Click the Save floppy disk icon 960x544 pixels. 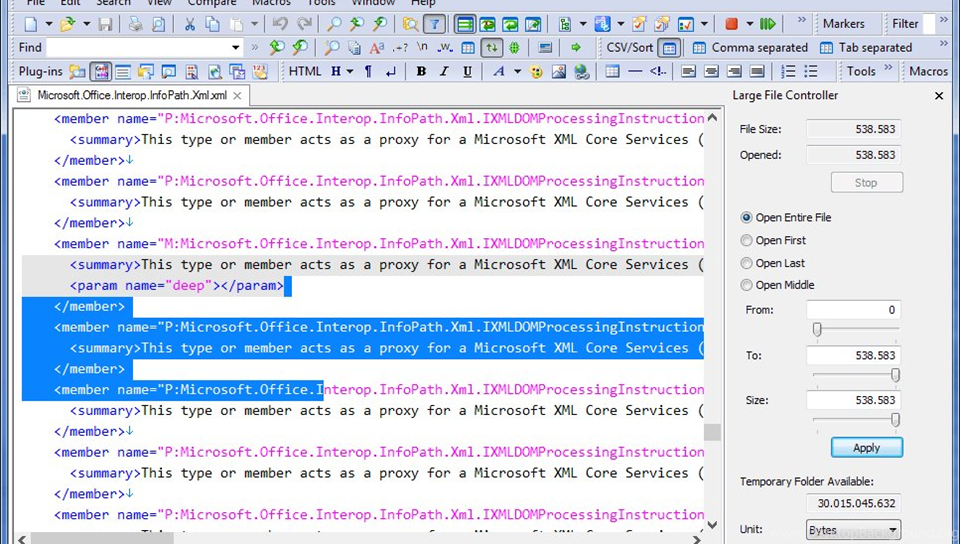[105, 24]
